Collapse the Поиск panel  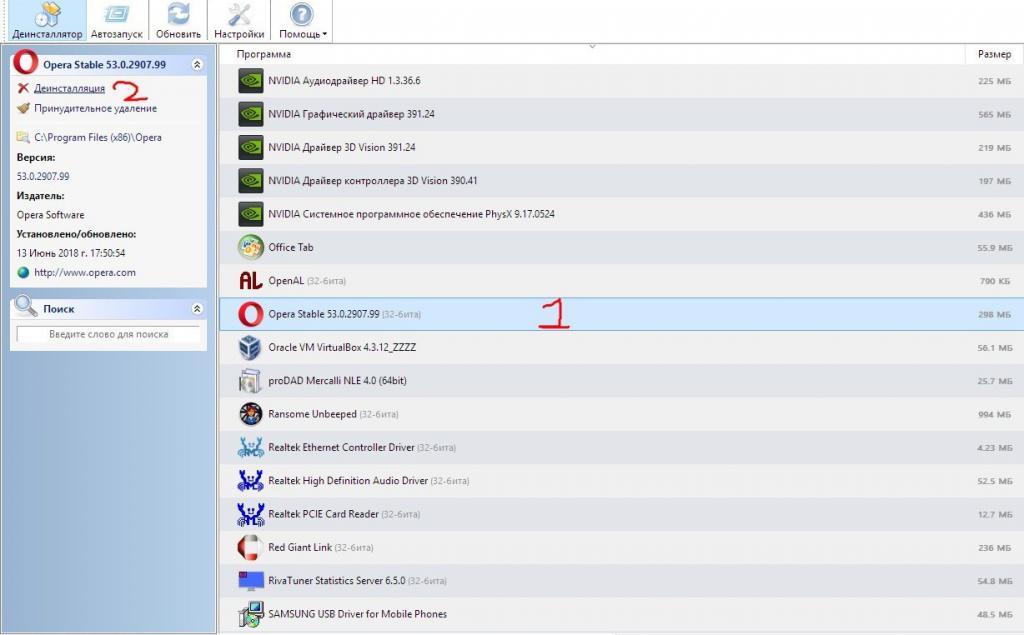(197, 308)
